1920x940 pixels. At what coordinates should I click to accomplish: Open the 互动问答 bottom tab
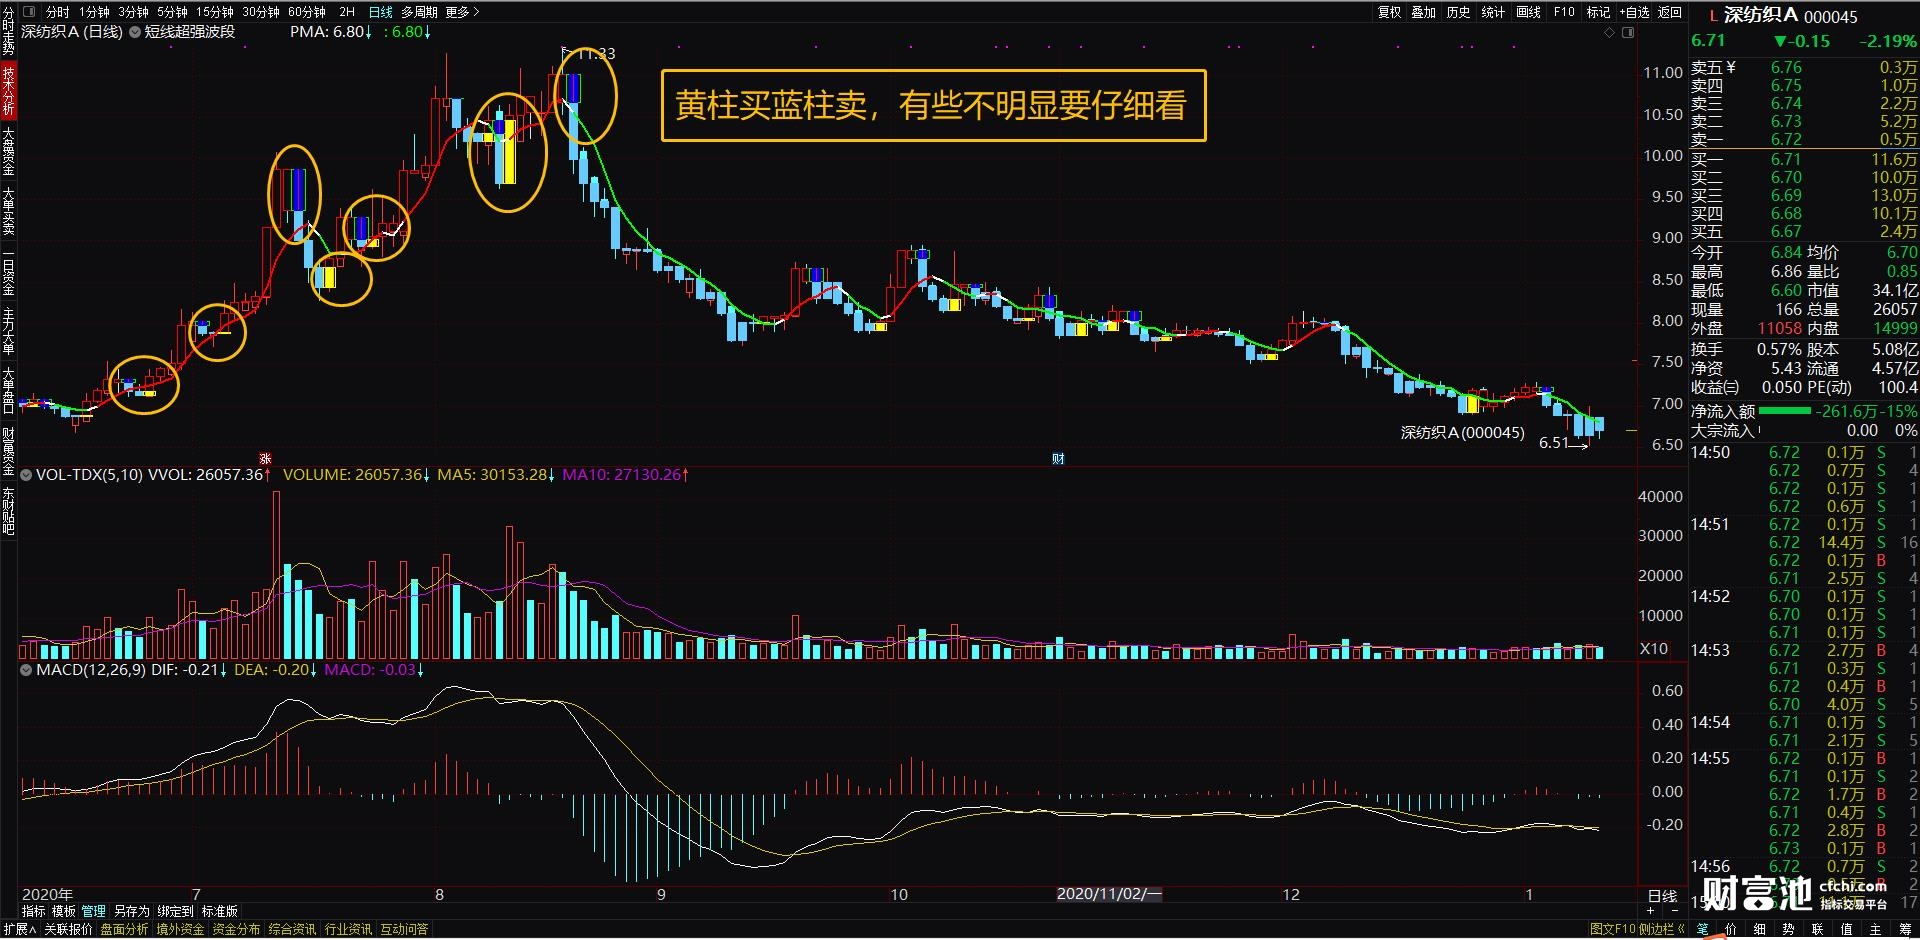pos(404,929)
